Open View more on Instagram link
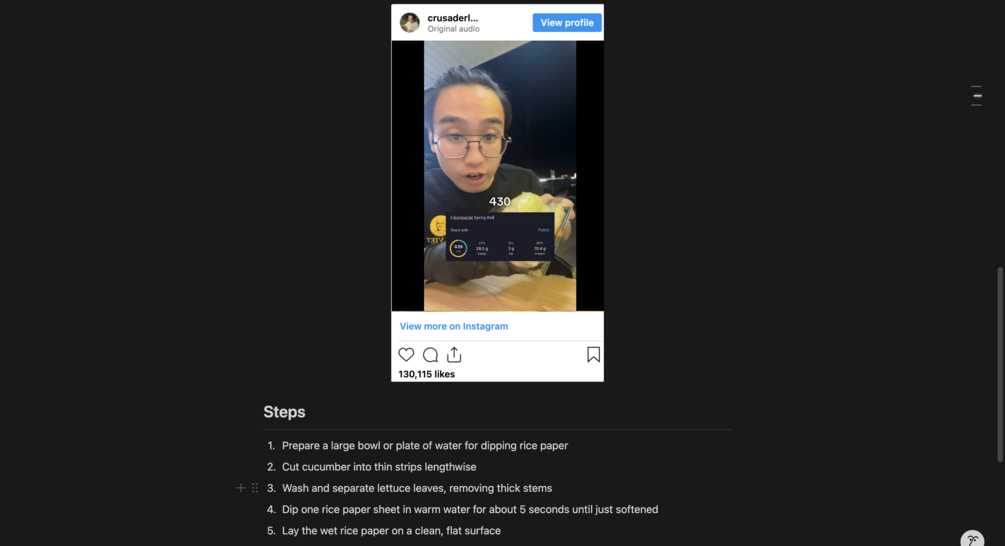1005x546 pixels. click(454, 326)
